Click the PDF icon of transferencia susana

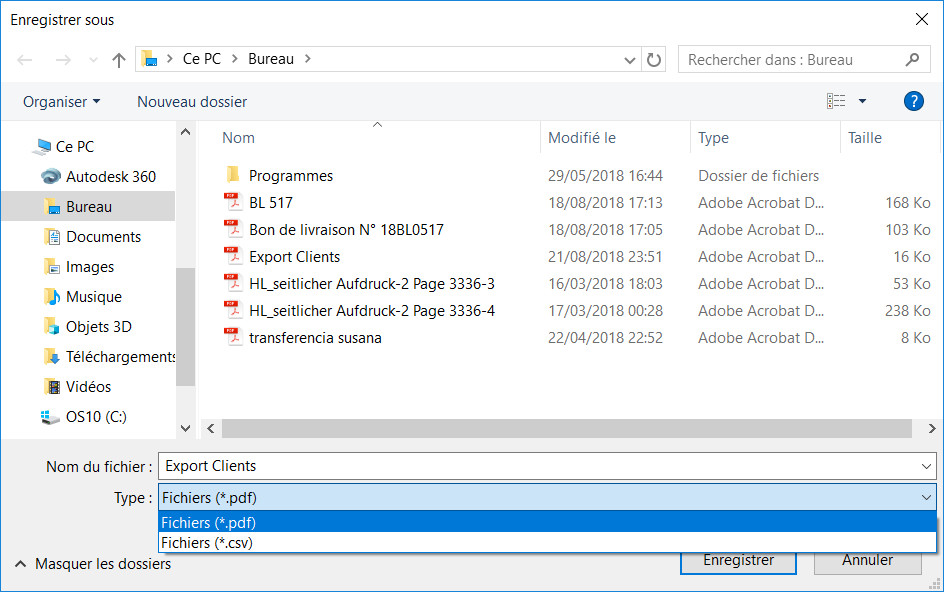point(232,338)
